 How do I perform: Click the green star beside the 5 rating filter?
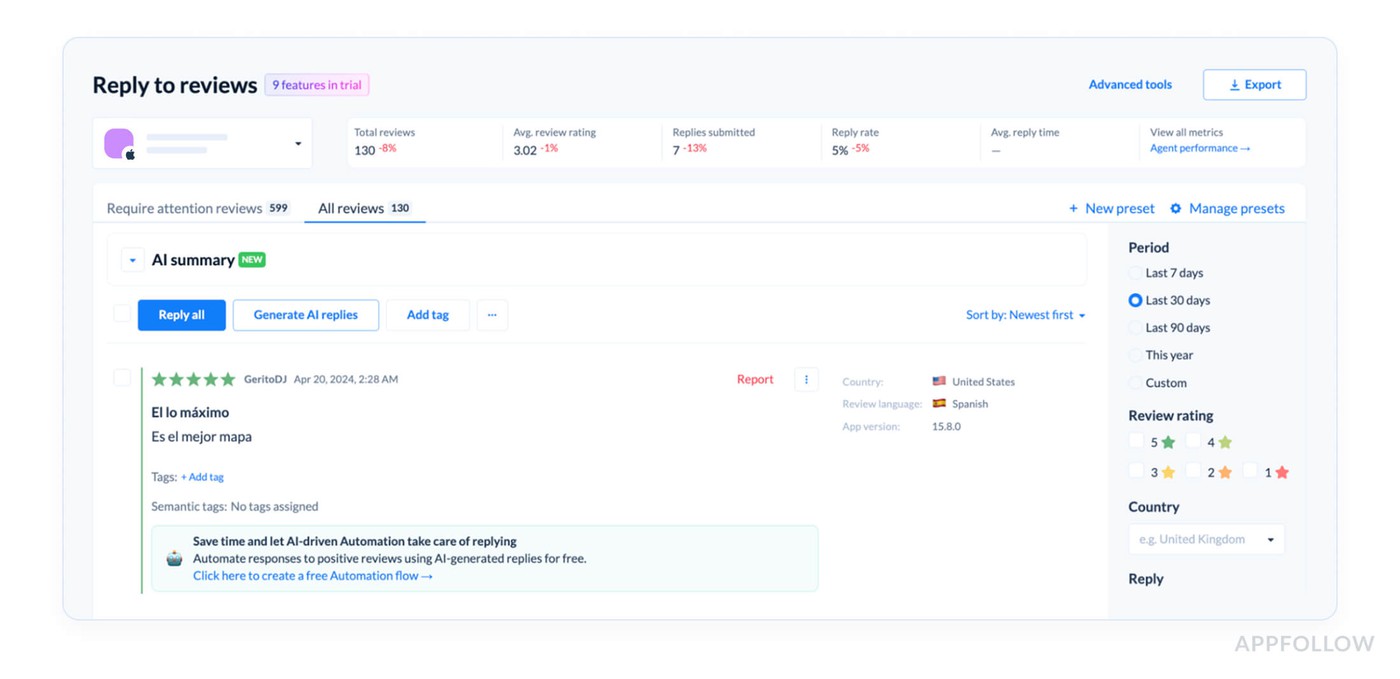point(1166,441)
